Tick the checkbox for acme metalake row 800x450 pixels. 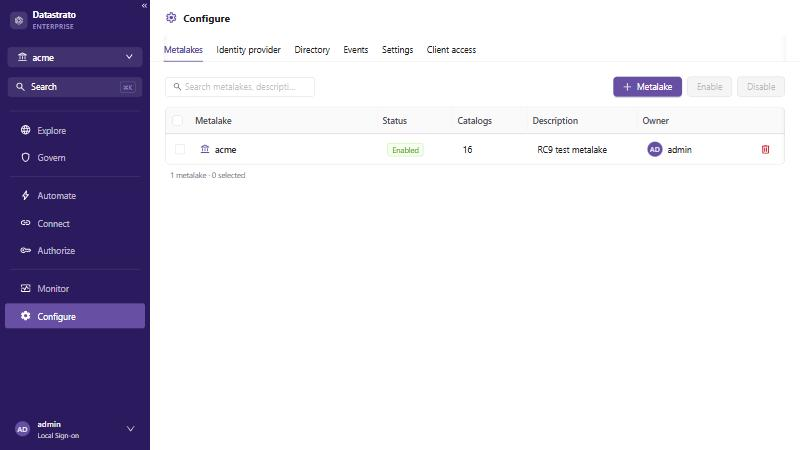180,149
